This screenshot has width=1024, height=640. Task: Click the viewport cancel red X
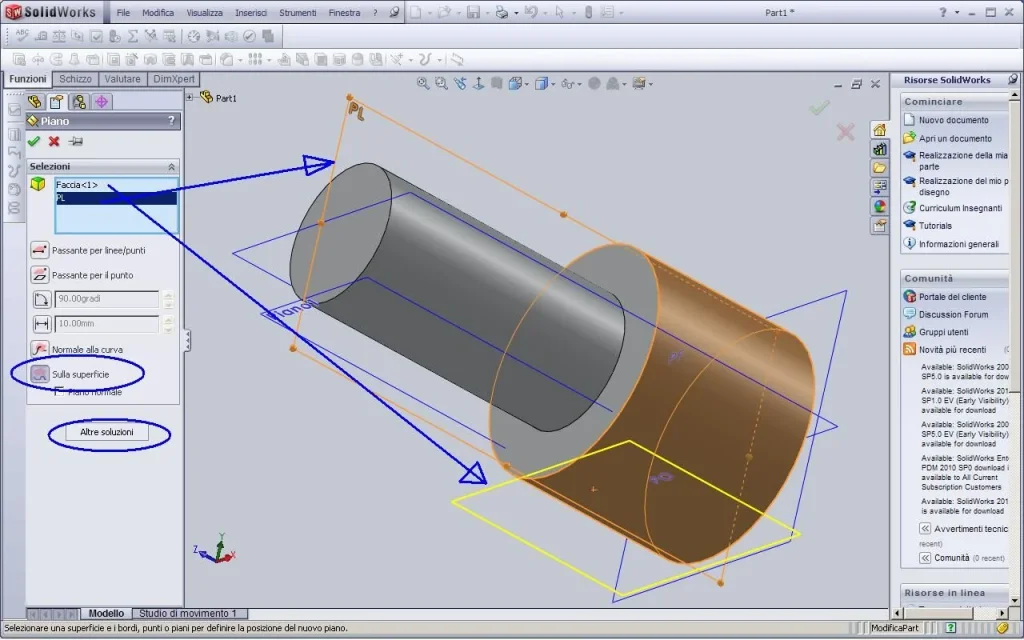coord(845,133)
